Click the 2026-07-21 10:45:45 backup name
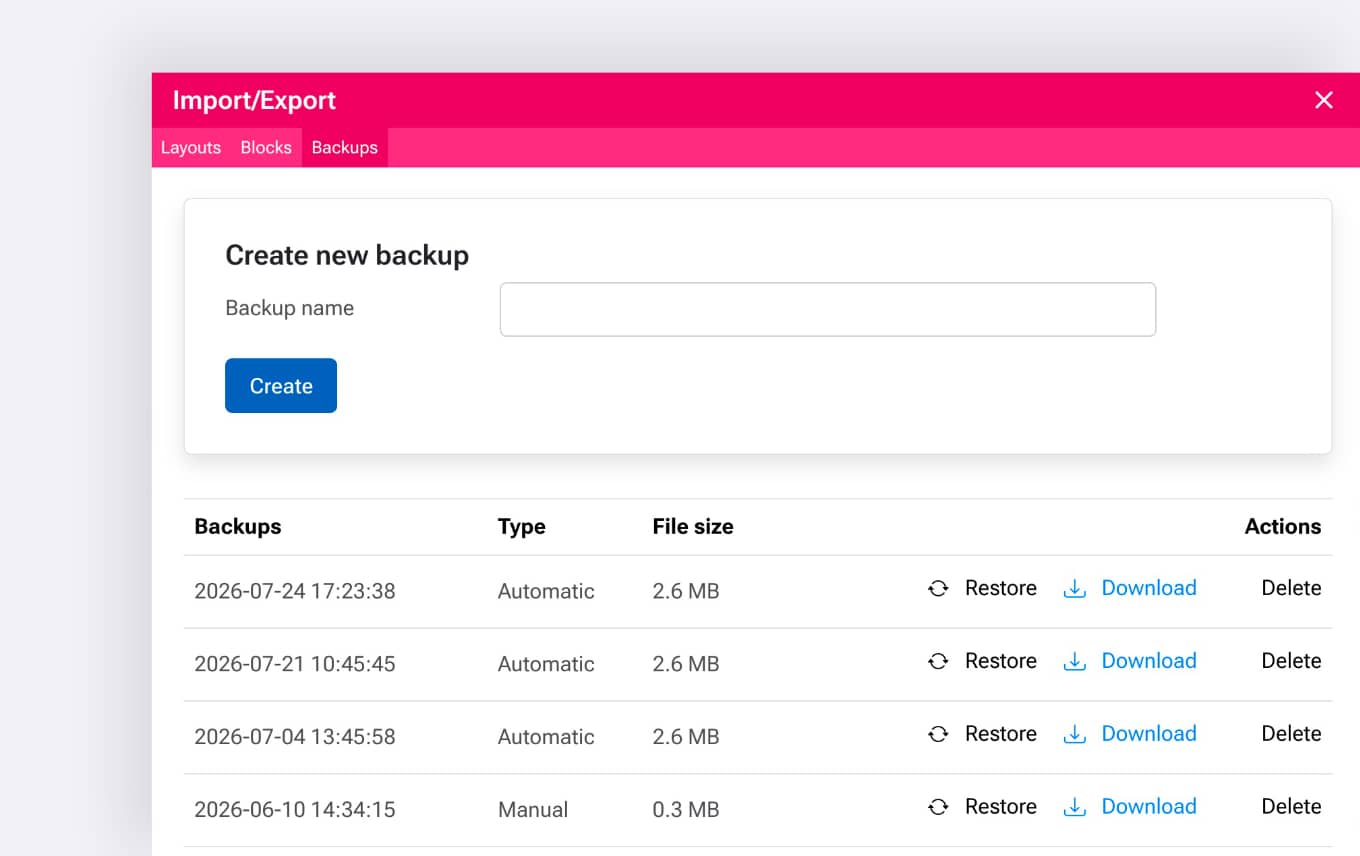The height and width of the screenshot is (856, 1360). (295, 664)
